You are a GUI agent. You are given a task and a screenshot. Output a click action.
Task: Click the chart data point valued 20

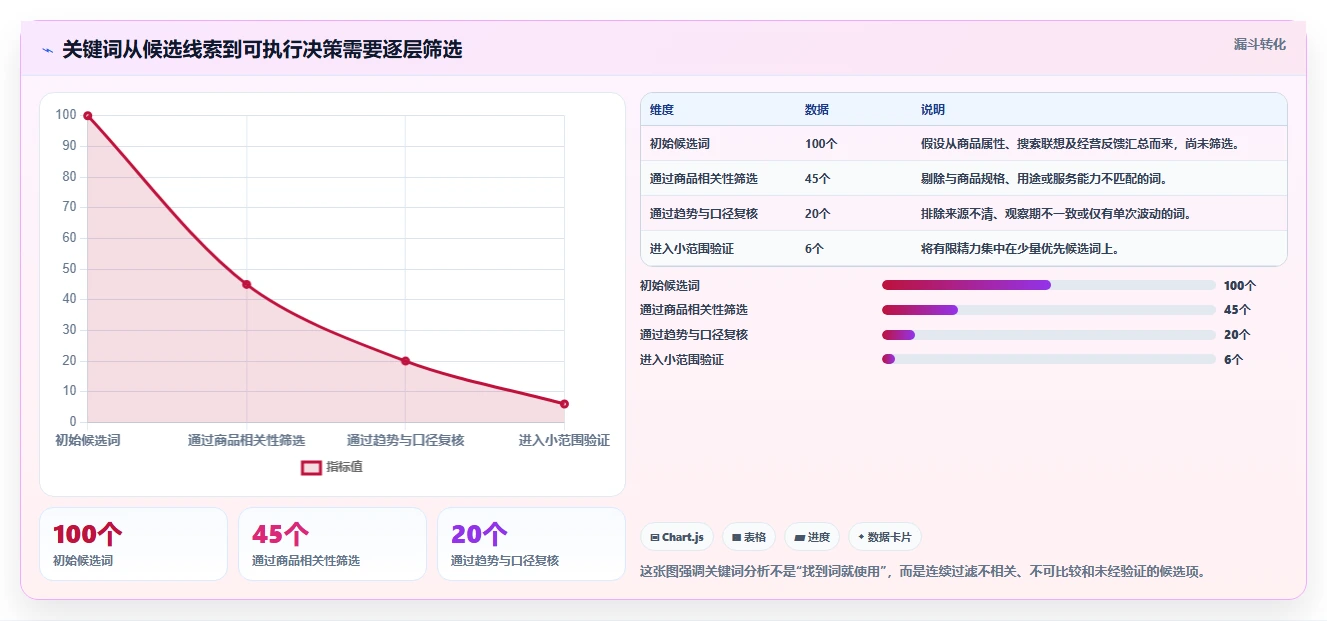click(x=405, y=361)
